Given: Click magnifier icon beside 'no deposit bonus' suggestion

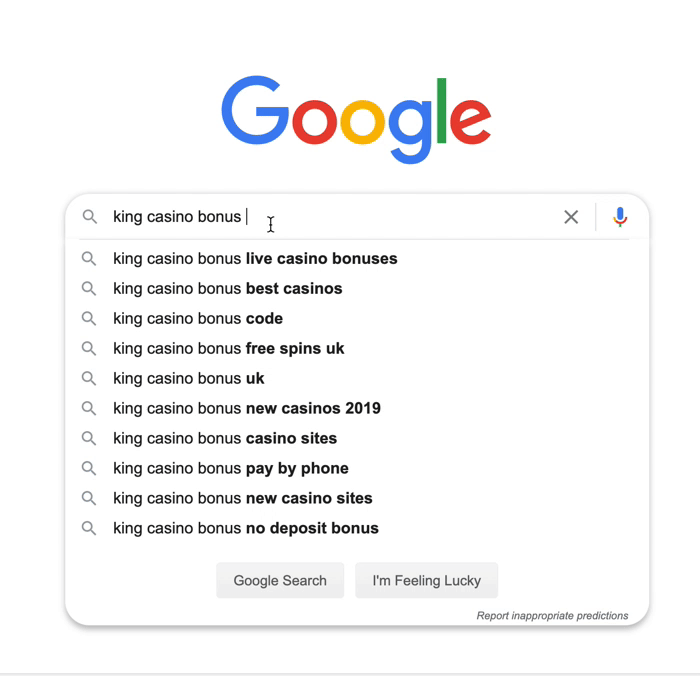Looking at the screenshot, I should coord(89,529).
